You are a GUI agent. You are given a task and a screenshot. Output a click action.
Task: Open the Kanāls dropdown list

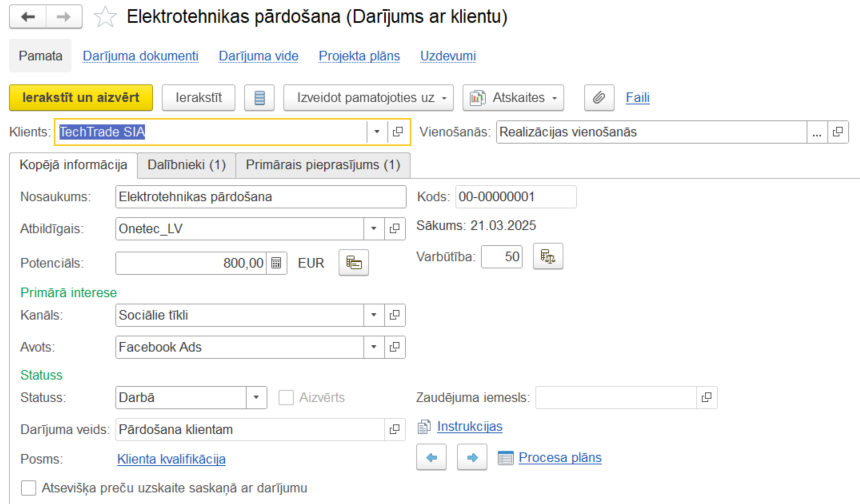(374, 316)
